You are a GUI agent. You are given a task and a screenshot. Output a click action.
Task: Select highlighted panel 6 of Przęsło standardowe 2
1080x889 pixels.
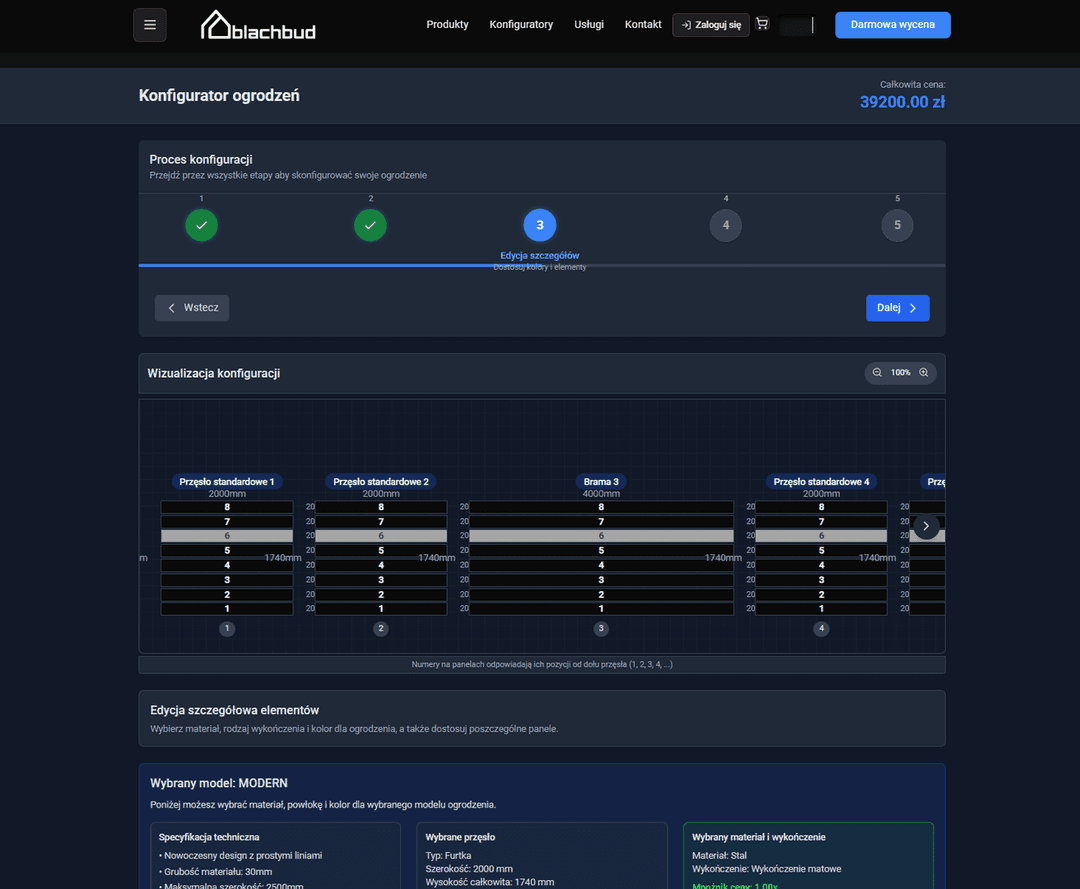(381, 536)
